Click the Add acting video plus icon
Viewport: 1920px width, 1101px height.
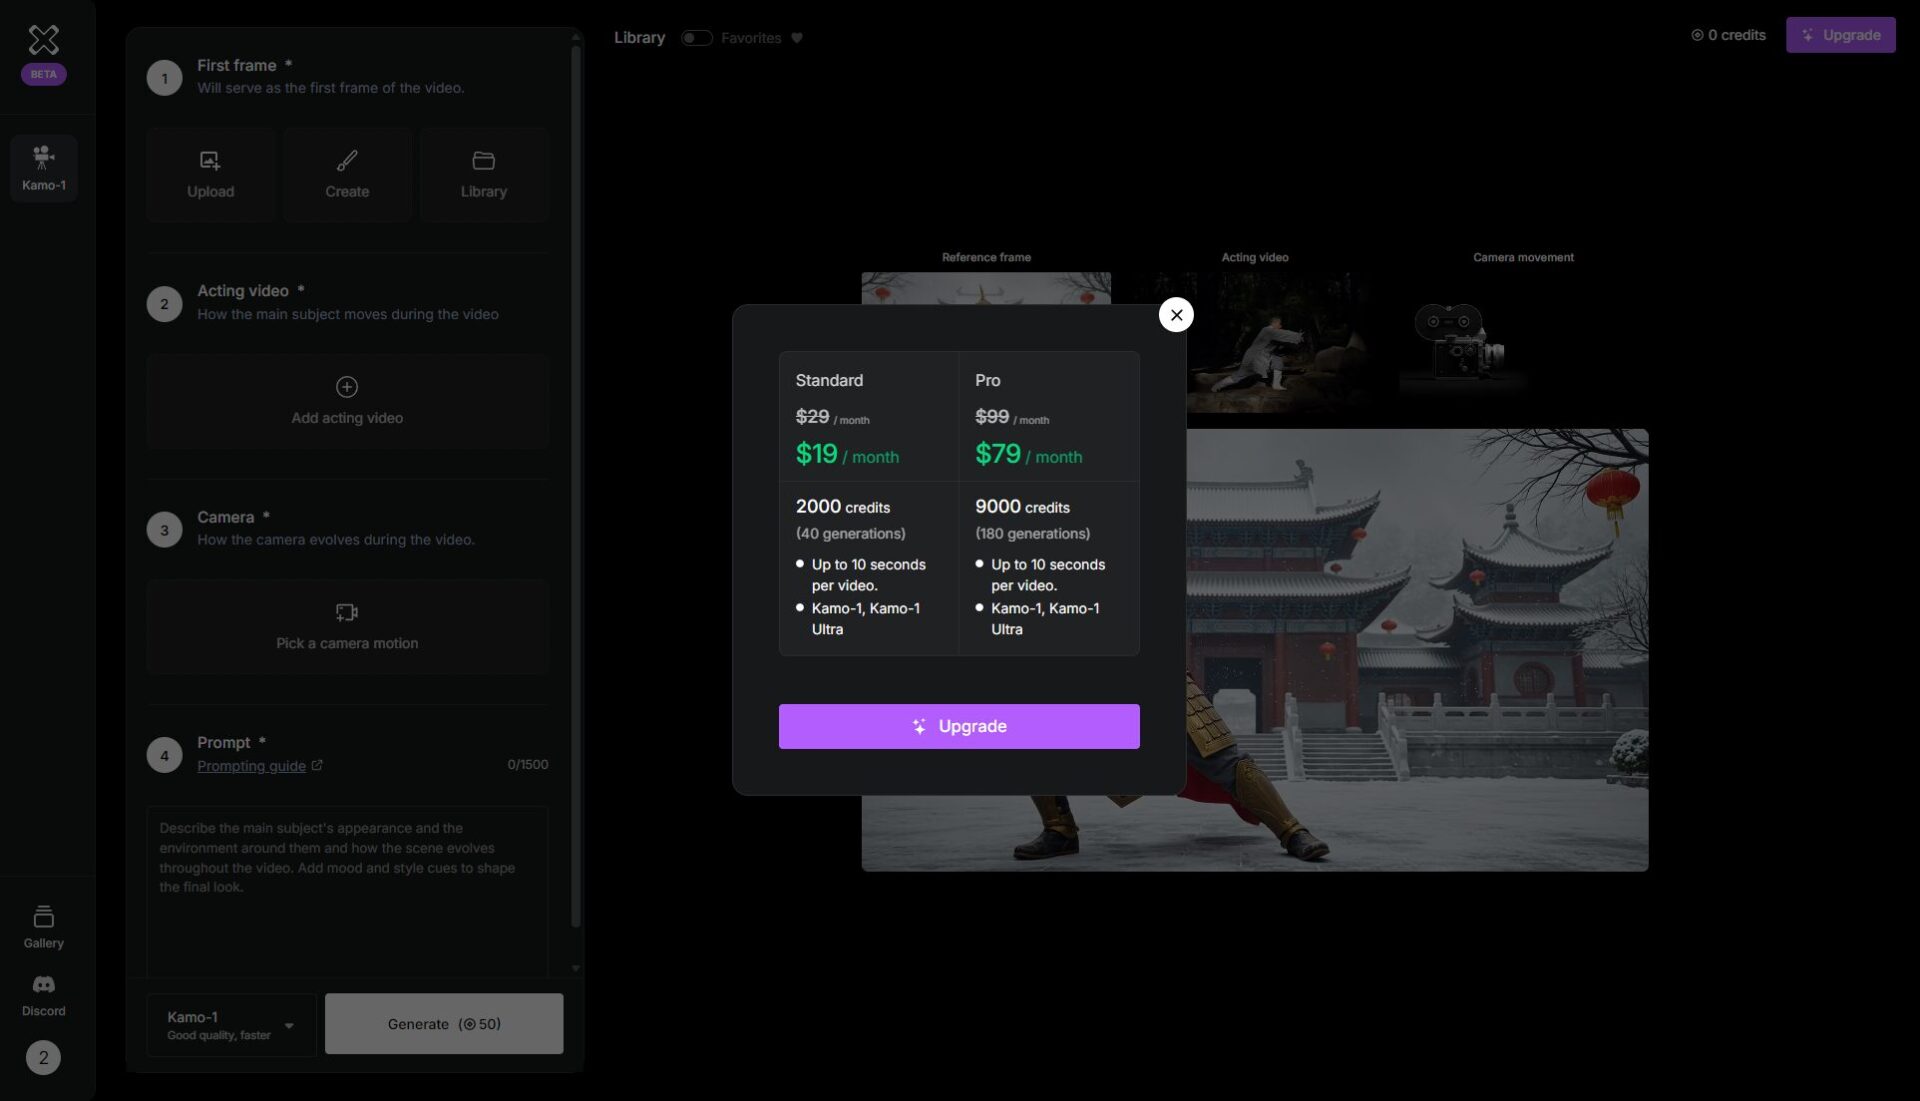tap(347, 387)
